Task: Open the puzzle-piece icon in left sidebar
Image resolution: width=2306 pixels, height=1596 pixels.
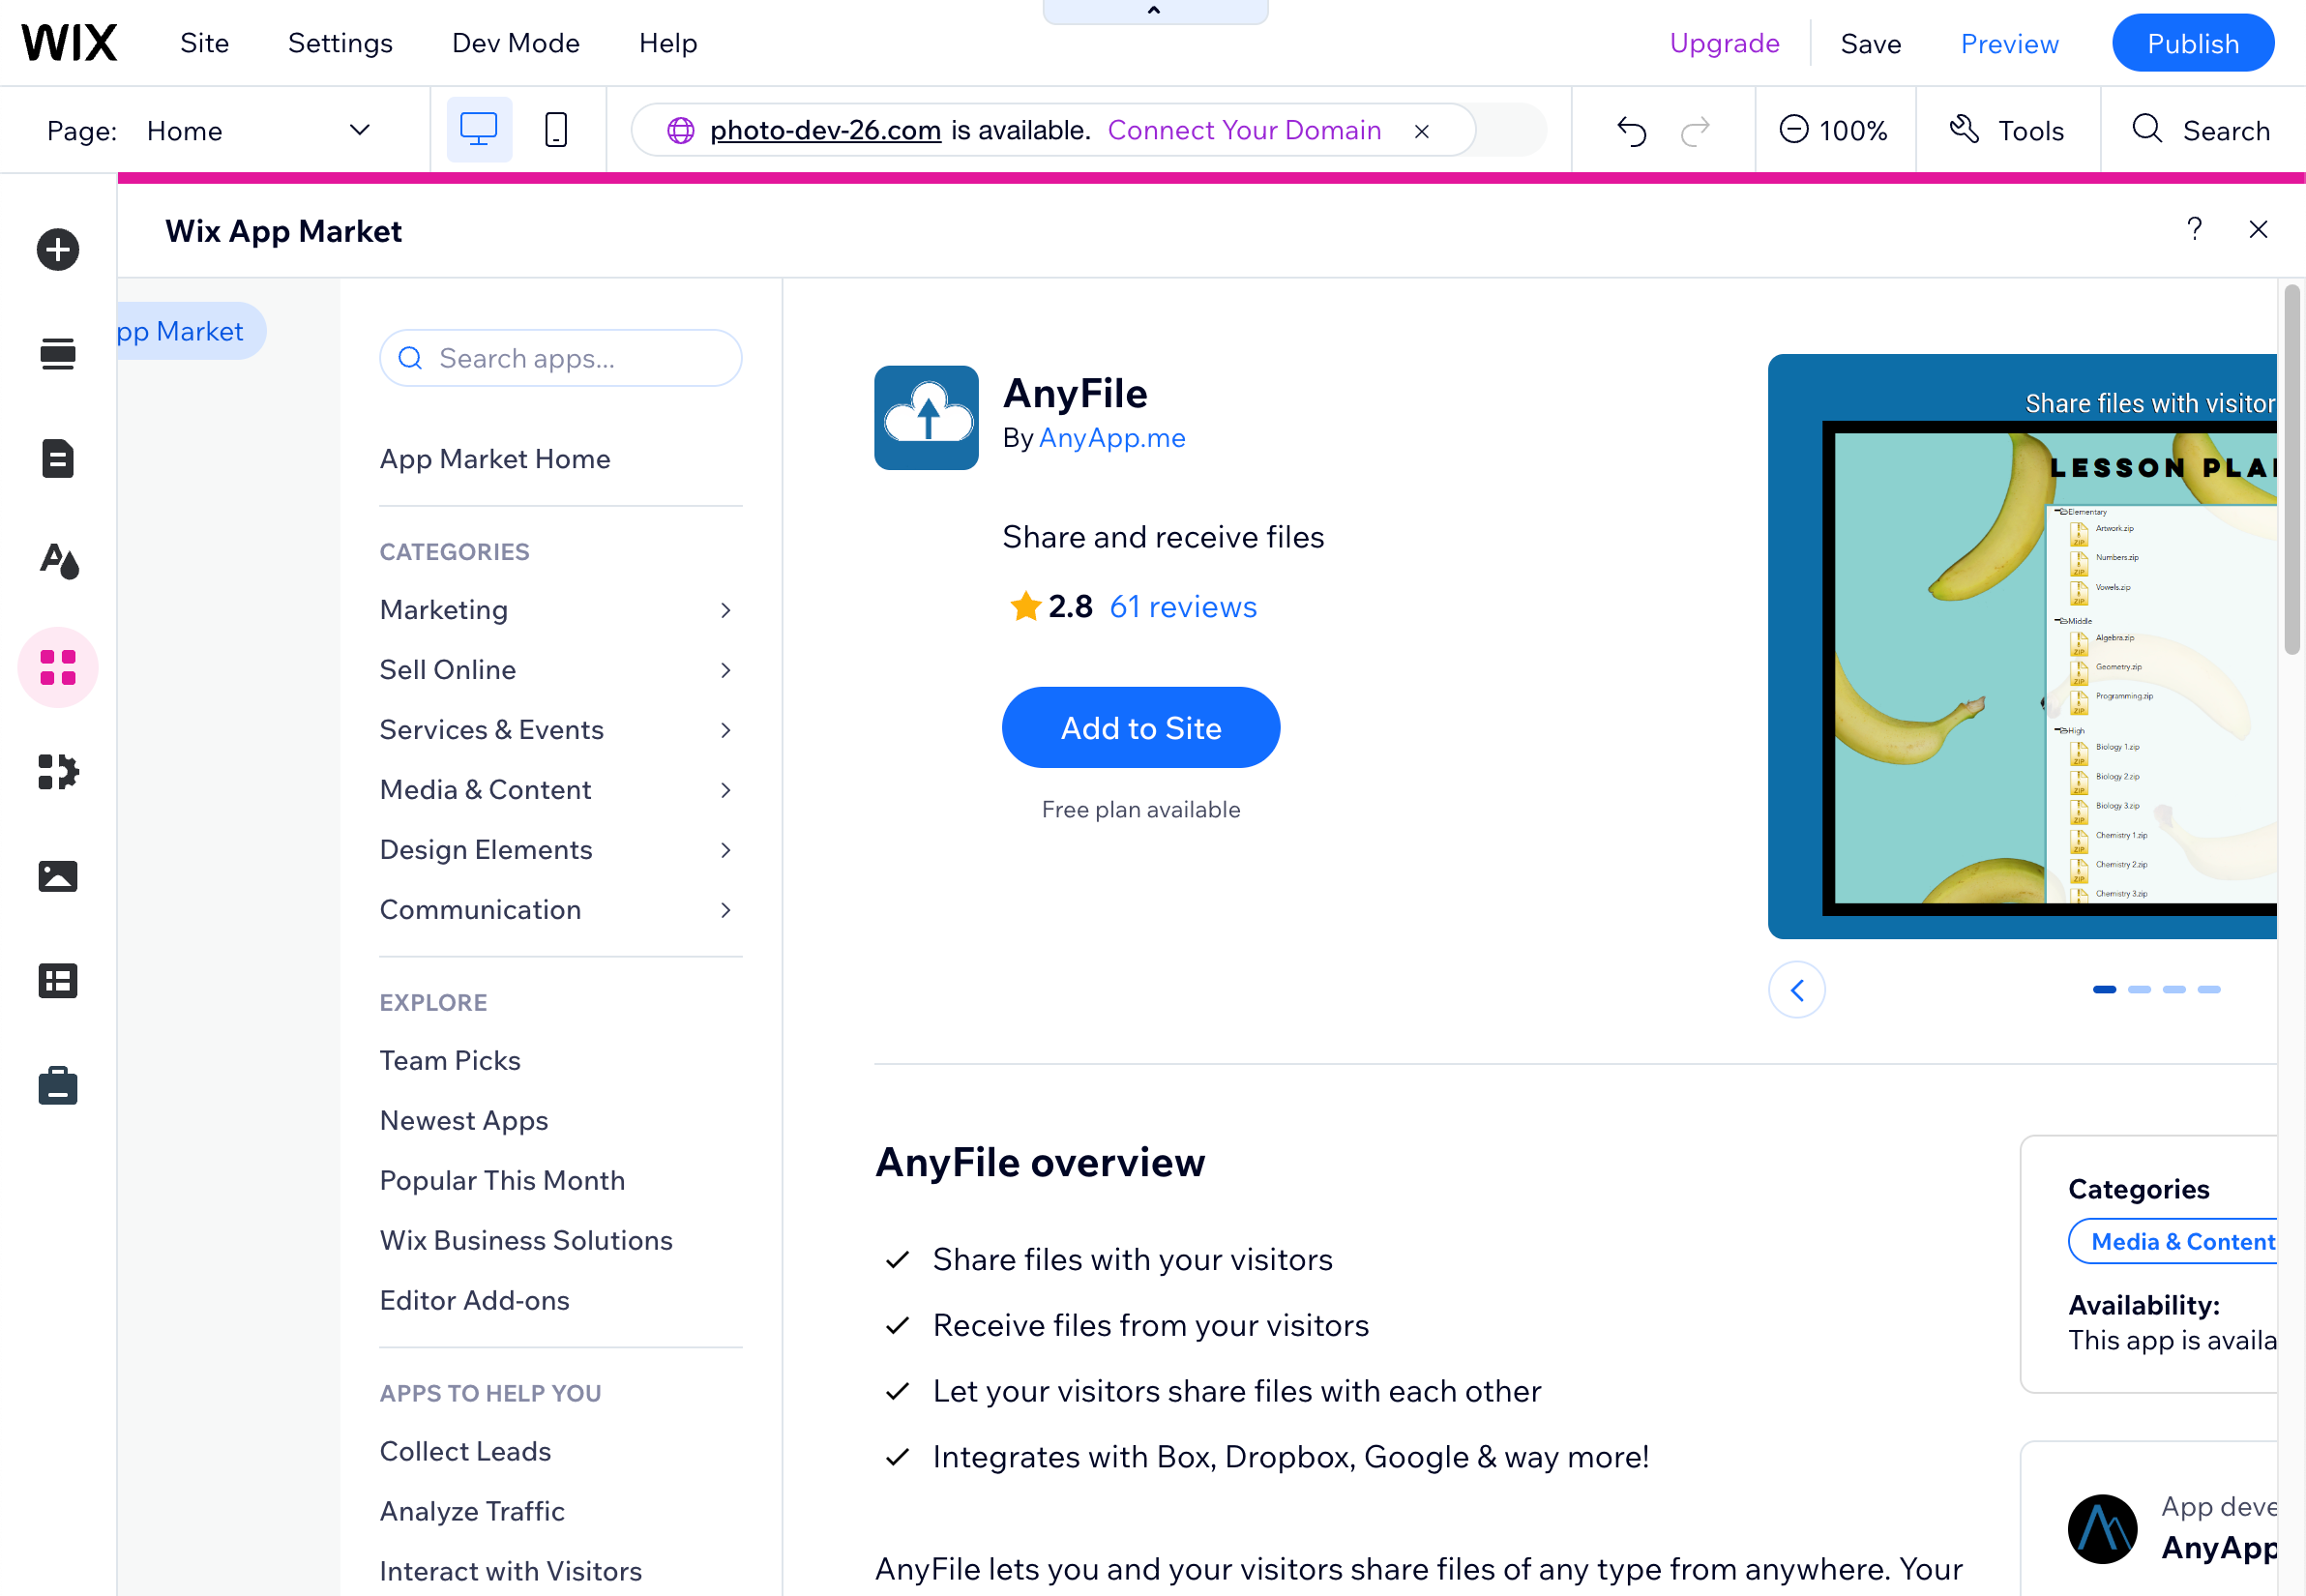Action: click(x=58, y=772)
